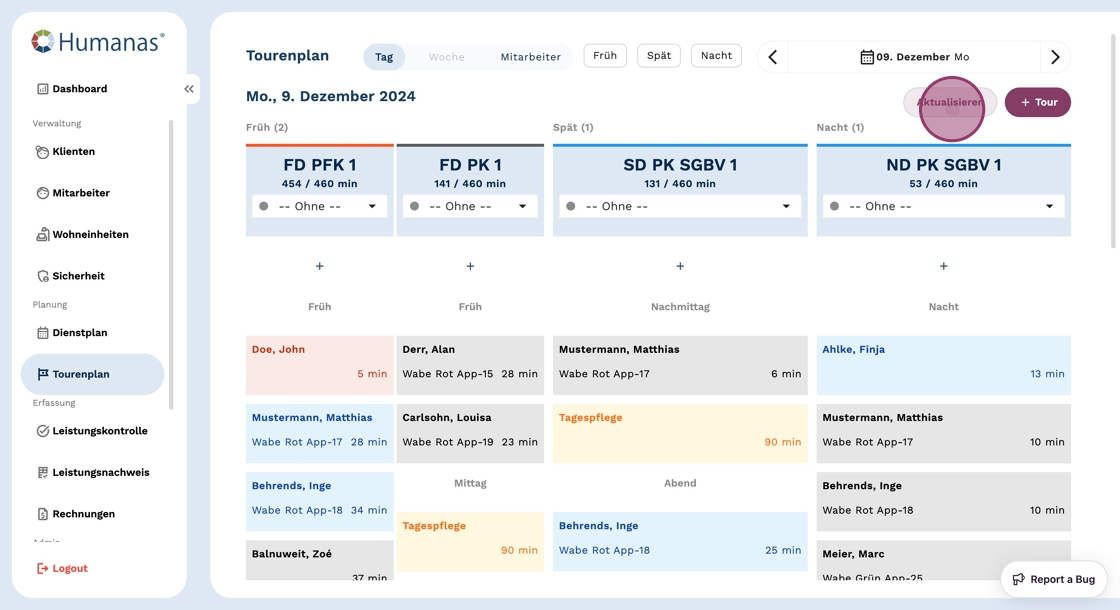This screenshot has width=1120, height=610.
Task: Open Behrends, Inge 25 min card
Action: (x=680, y=541)
